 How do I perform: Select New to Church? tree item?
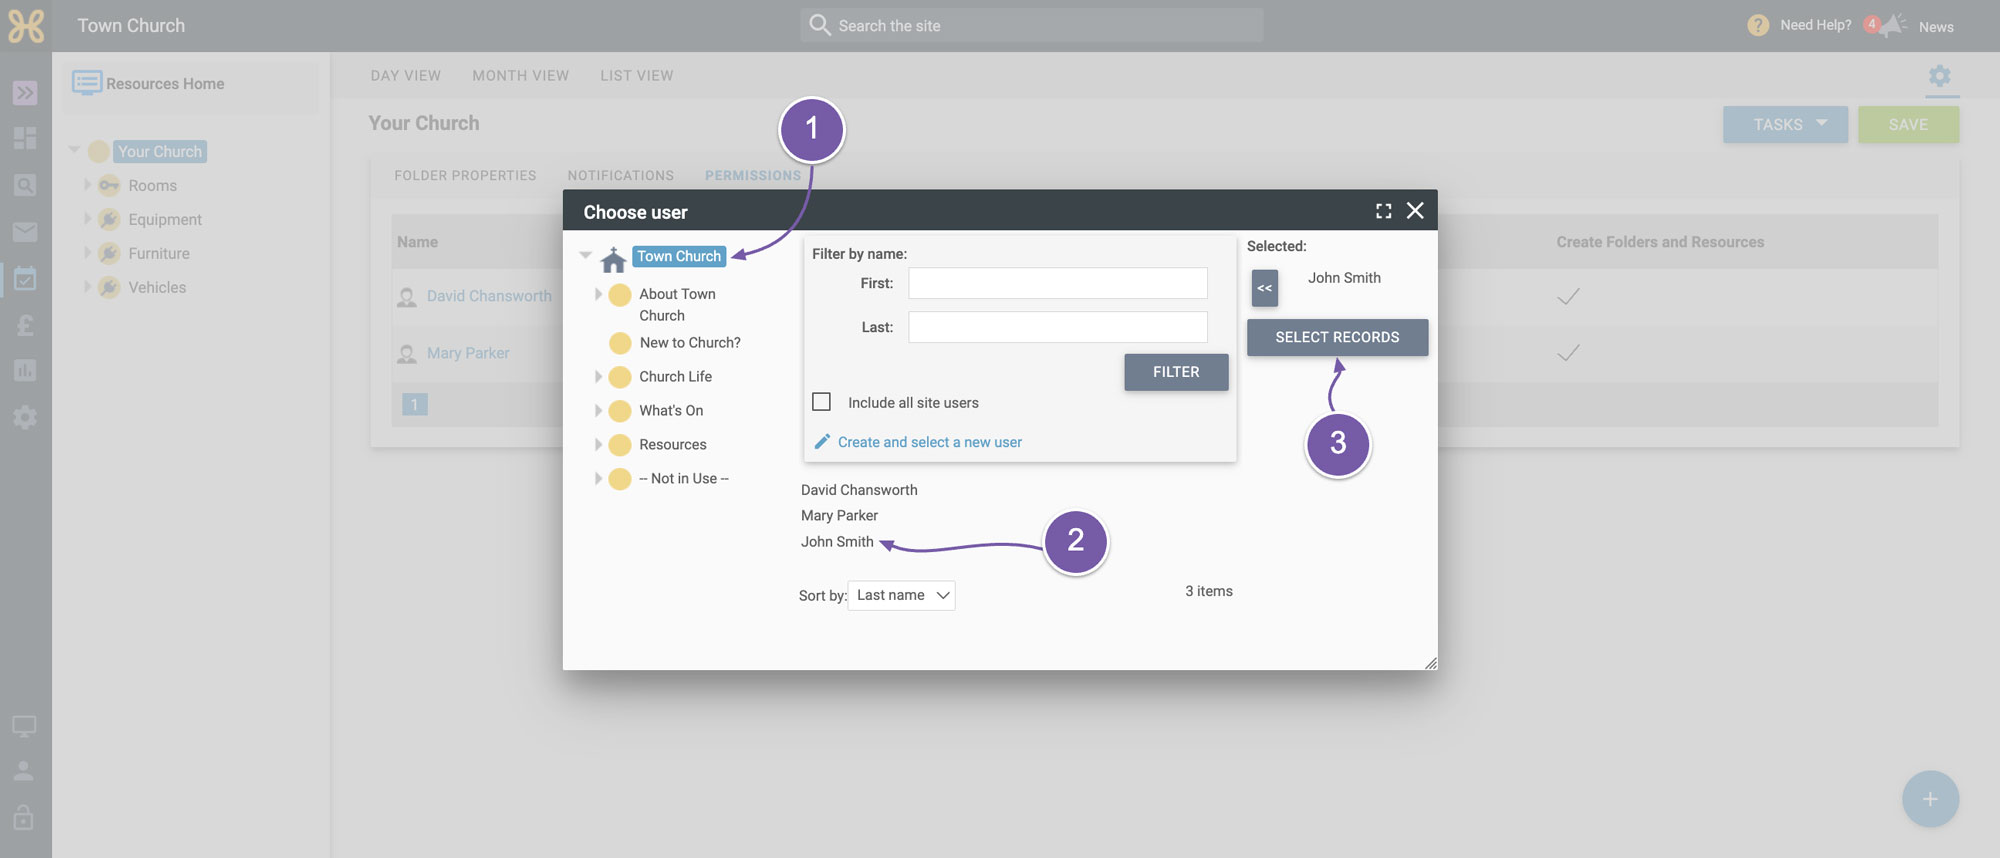690,342
